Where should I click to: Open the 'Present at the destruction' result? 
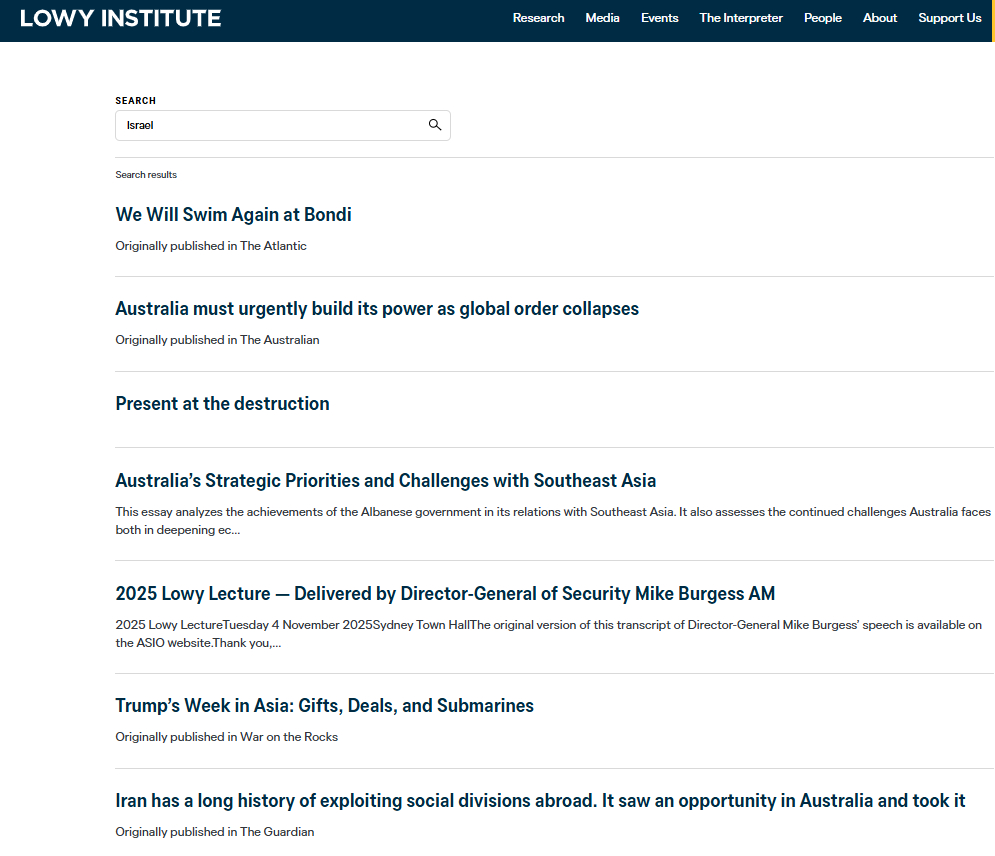[x=222, y=404]
